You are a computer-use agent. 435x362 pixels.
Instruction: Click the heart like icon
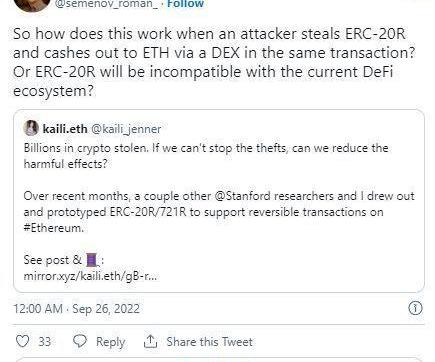pos(22,341)
